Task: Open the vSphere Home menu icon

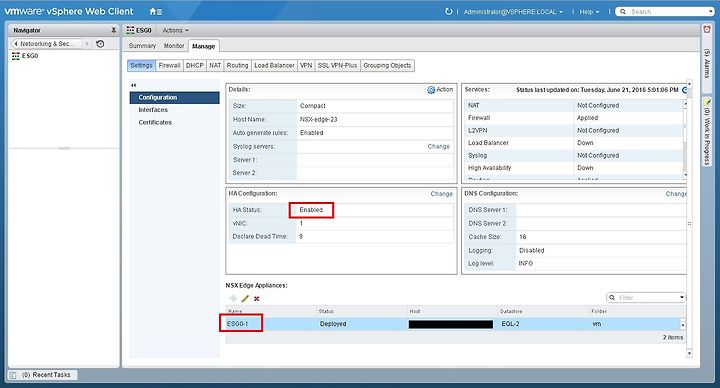Action: click(155, 11)
